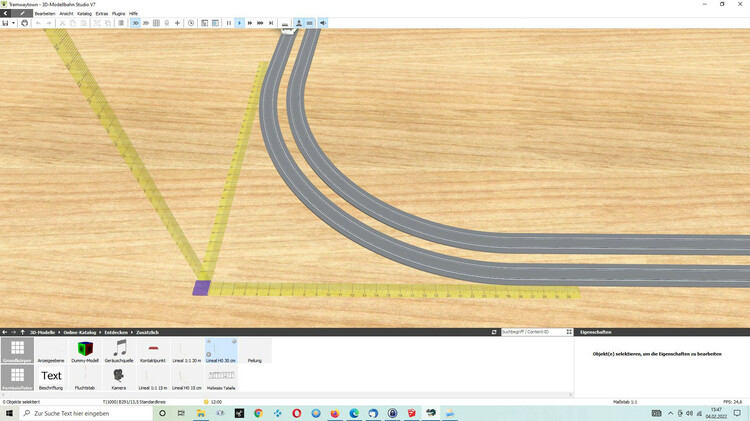Open File Explorer from taskbar
The height and width of the screenshot is (421, 750).
tap(200, 413)
